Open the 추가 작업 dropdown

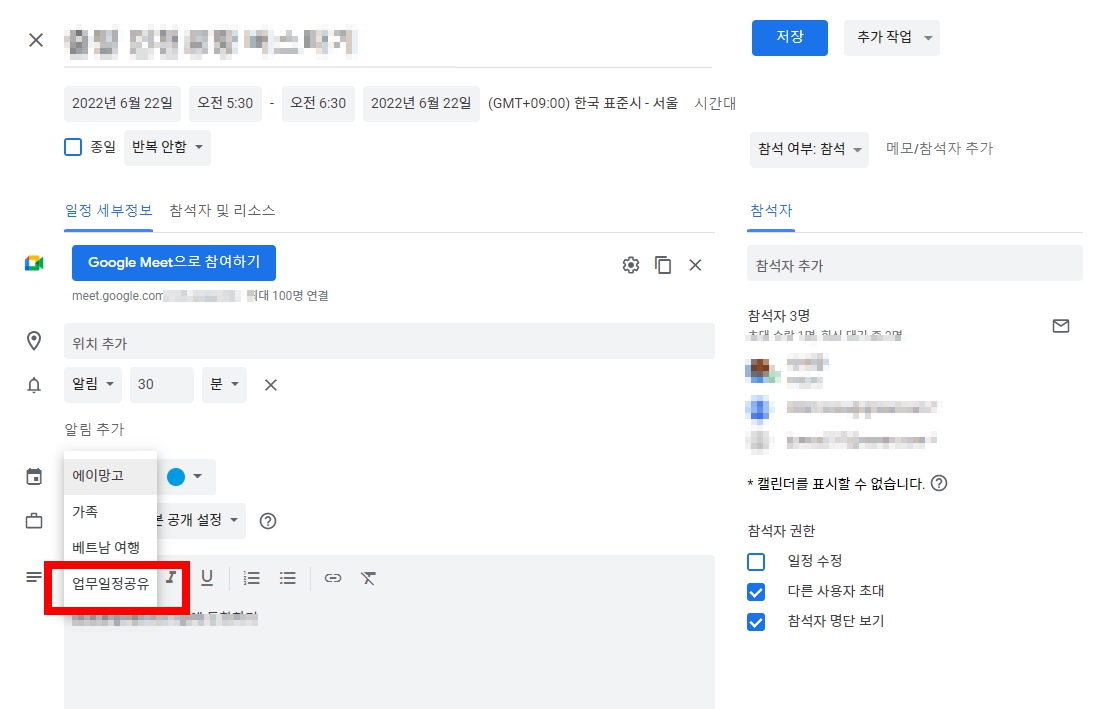(891, 37)
